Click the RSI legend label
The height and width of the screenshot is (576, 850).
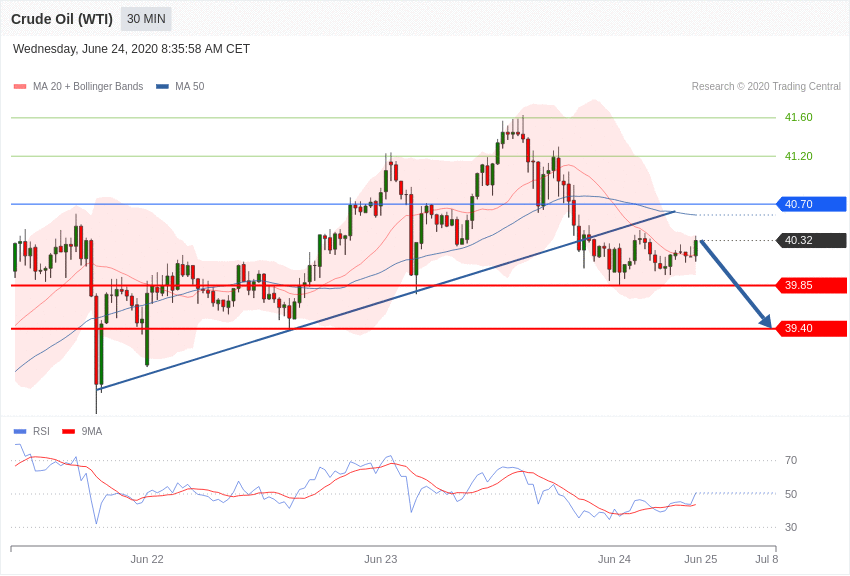(41, 431)
